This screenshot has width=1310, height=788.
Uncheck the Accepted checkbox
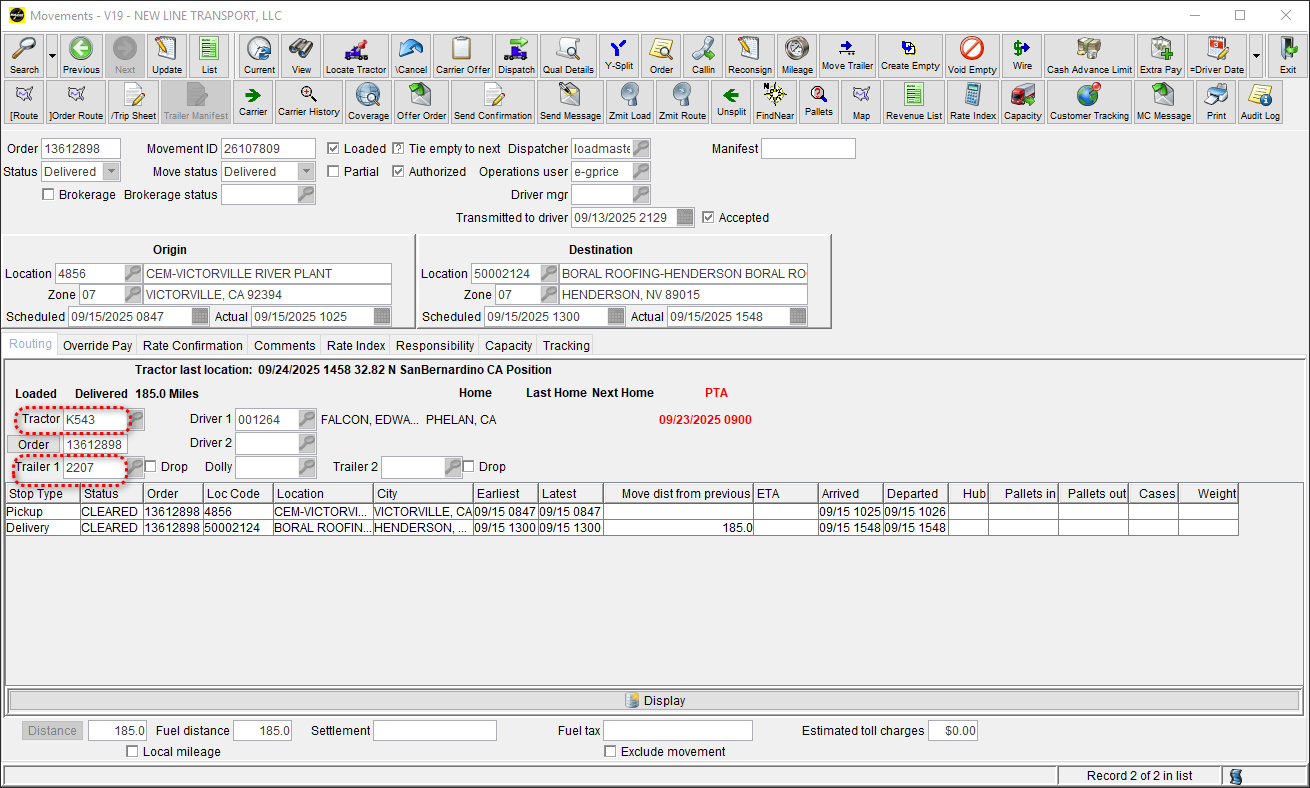coord(710,217)
